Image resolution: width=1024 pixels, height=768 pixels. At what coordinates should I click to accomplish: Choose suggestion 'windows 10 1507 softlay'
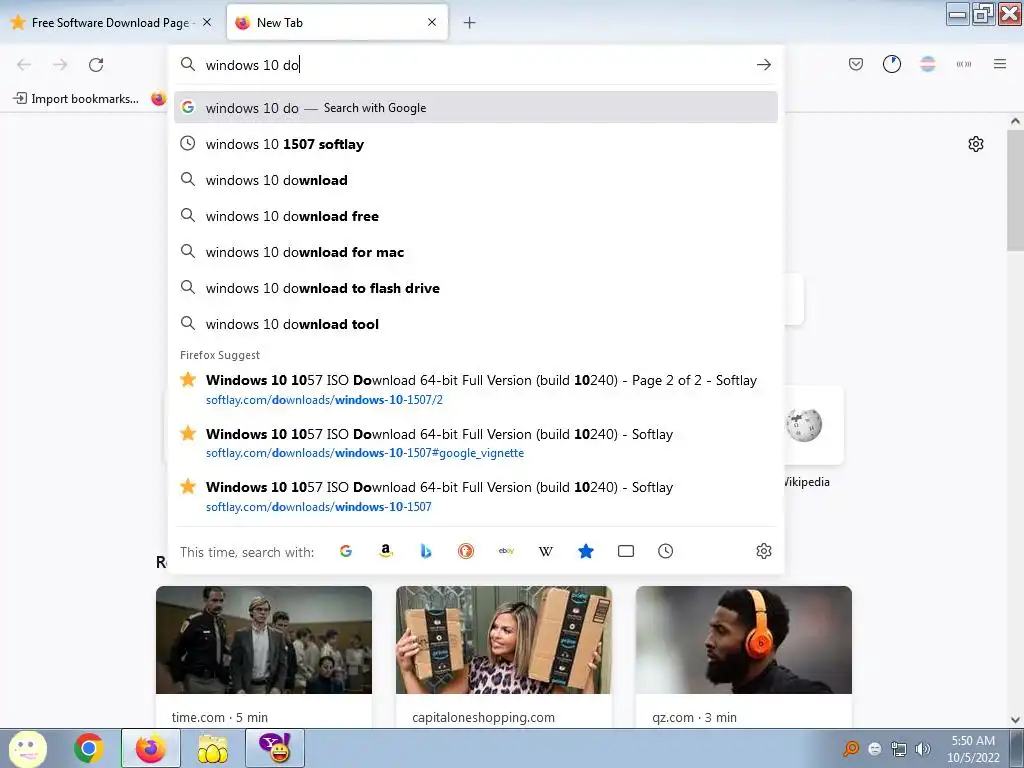pos(475,144)
